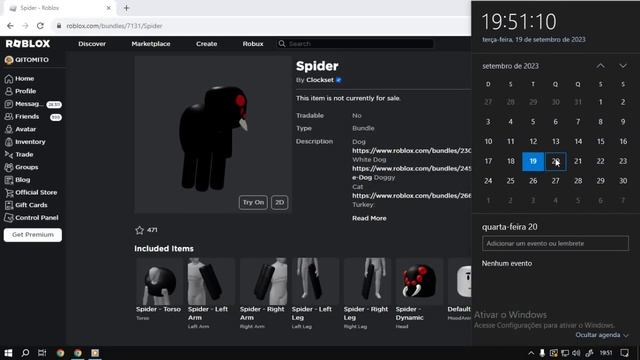Click the add event or reminder field
Viewport: 640px width, 360px height.
tap(555, 243)
